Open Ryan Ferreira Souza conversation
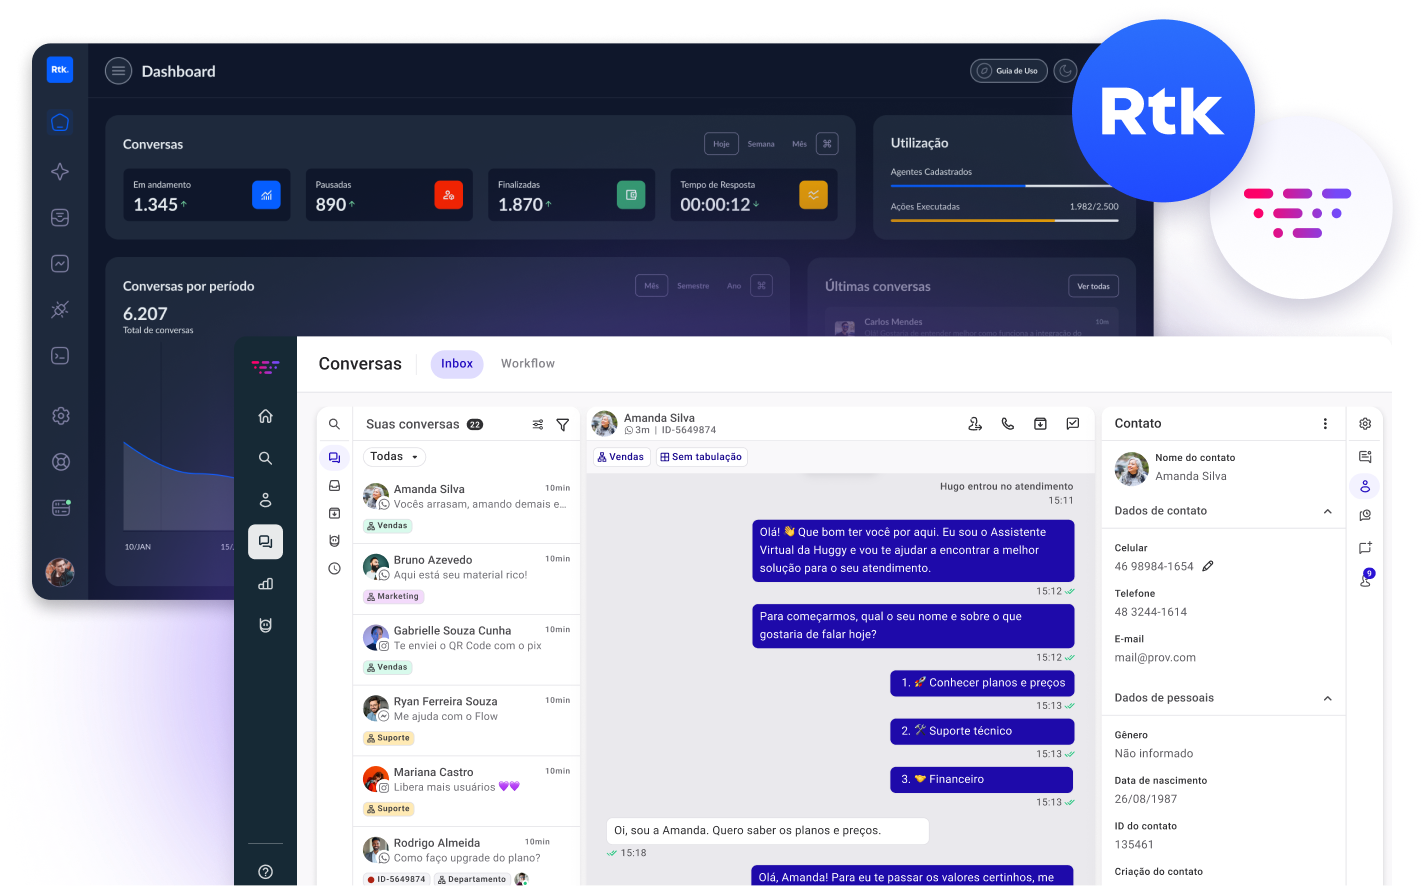Image resolution: width=1426 pixels, height=886 pixels. [x=466, y=720]
